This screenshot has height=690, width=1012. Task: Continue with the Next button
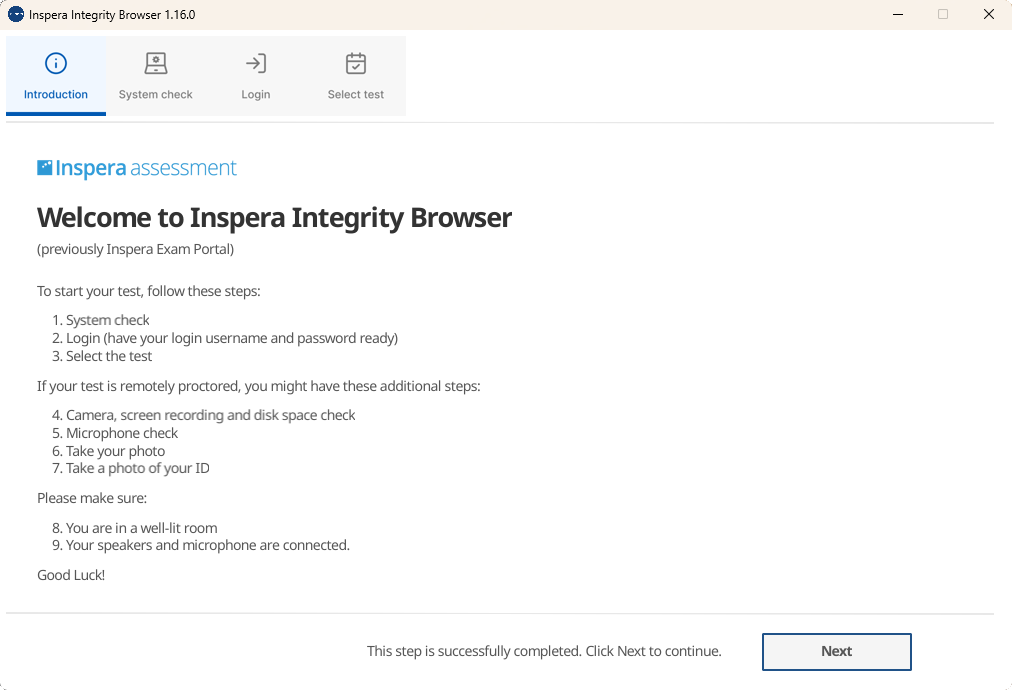(x=836, y=651)
